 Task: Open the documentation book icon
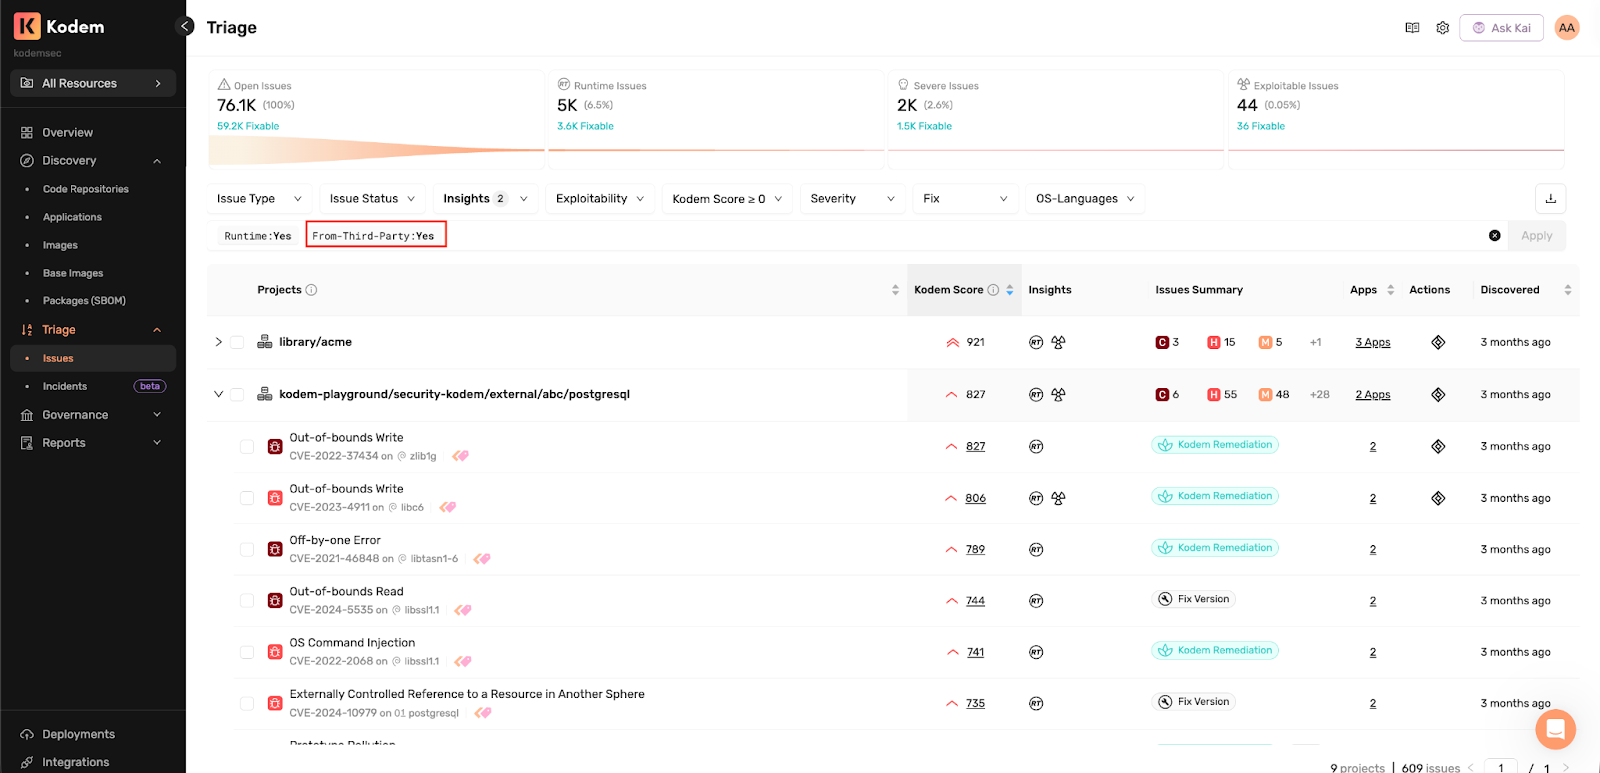tap(1412, 28)
